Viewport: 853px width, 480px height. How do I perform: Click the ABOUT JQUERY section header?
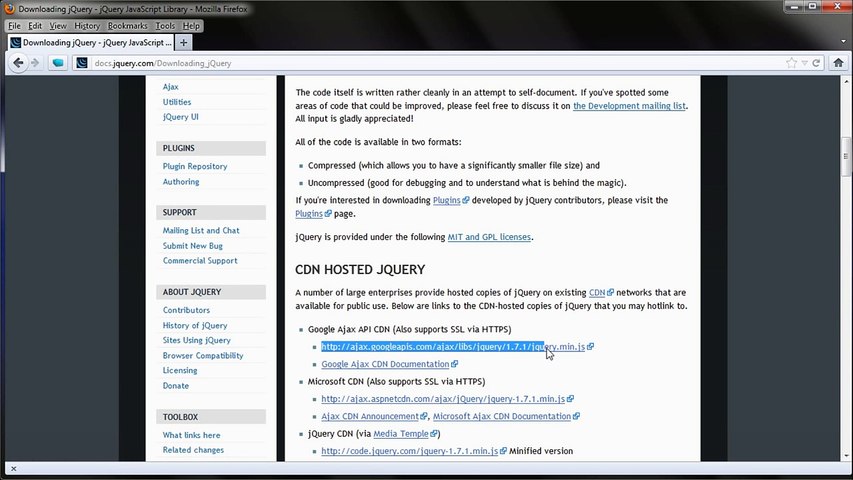[x=211, y=292]
